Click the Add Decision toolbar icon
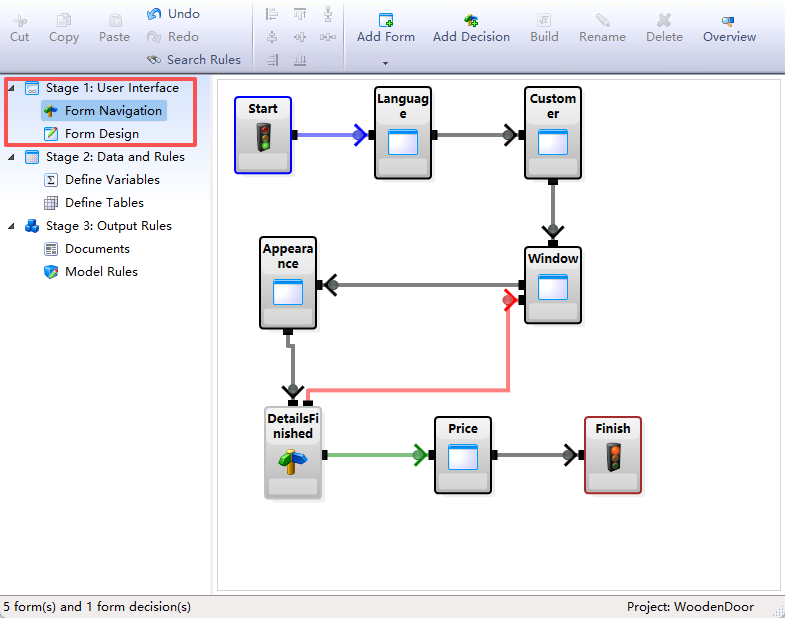Image resolution: width=785 pixels, height=618 pixels. point(471,20)
